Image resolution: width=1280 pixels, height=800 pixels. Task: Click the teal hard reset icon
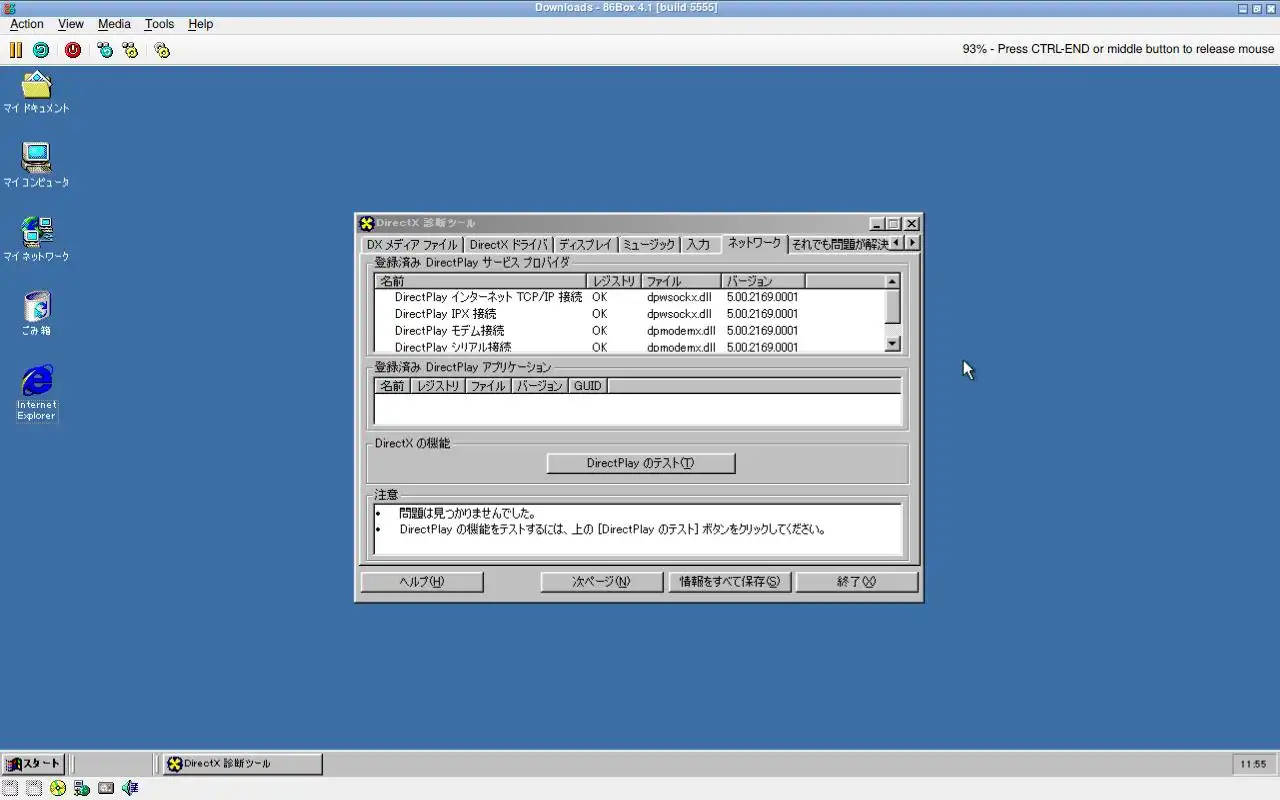41,49
